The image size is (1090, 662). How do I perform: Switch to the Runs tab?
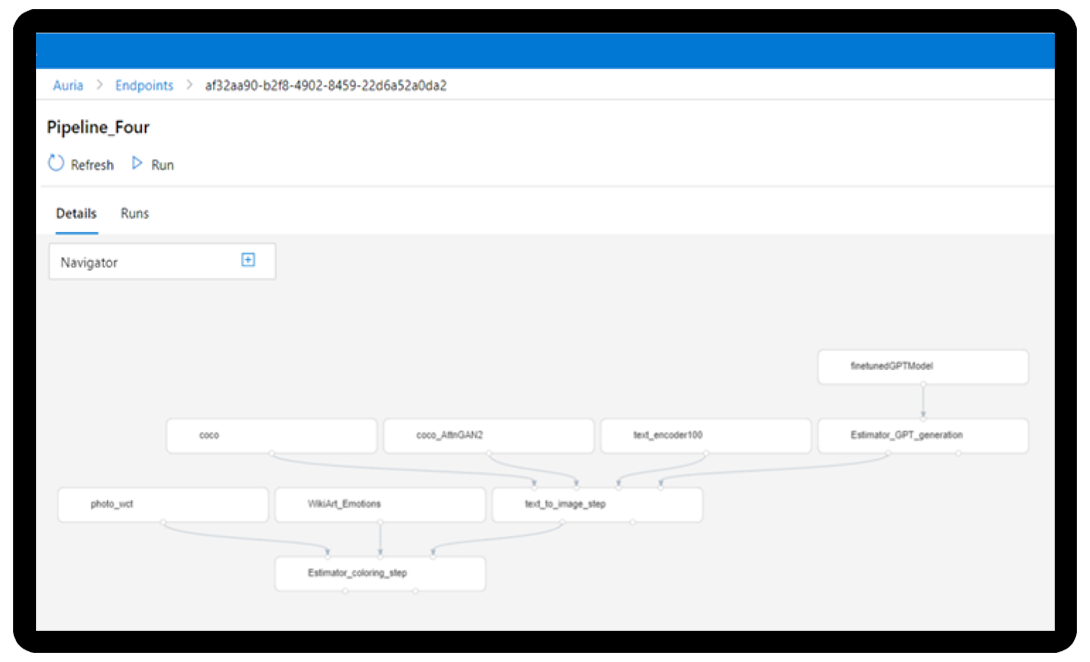(135, 213)
